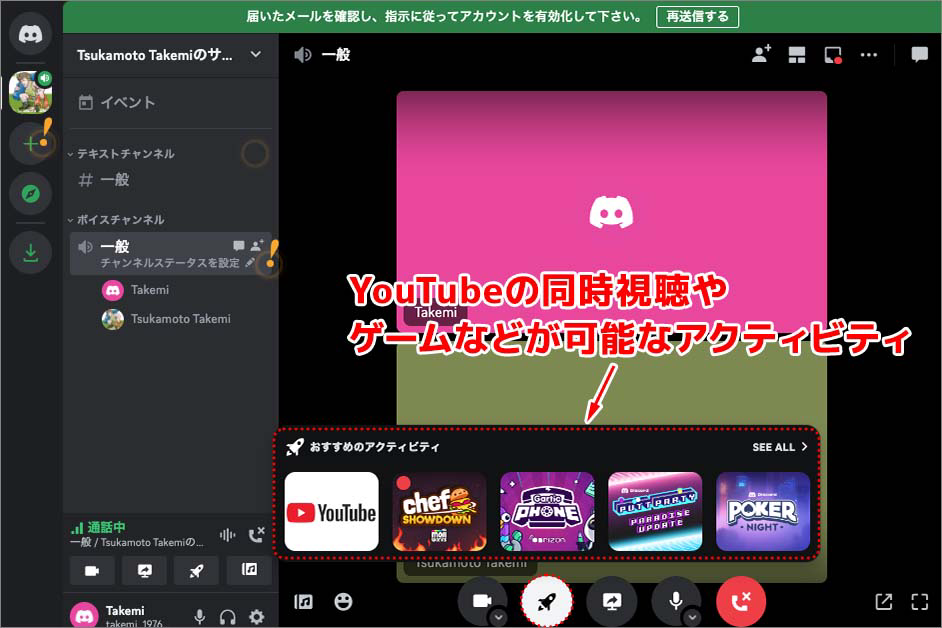This screenshot has width=942, height=628.
Task: Click the download apps icon
Action: pos(30,253)
